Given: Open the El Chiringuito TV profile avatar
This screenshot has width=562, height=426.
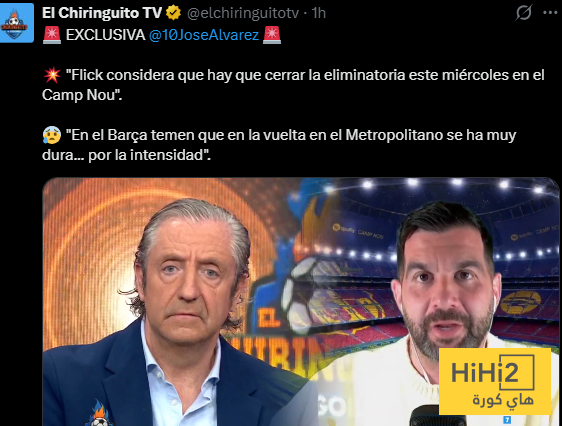Looking at the screenshot, I should [x=16, y=23].
